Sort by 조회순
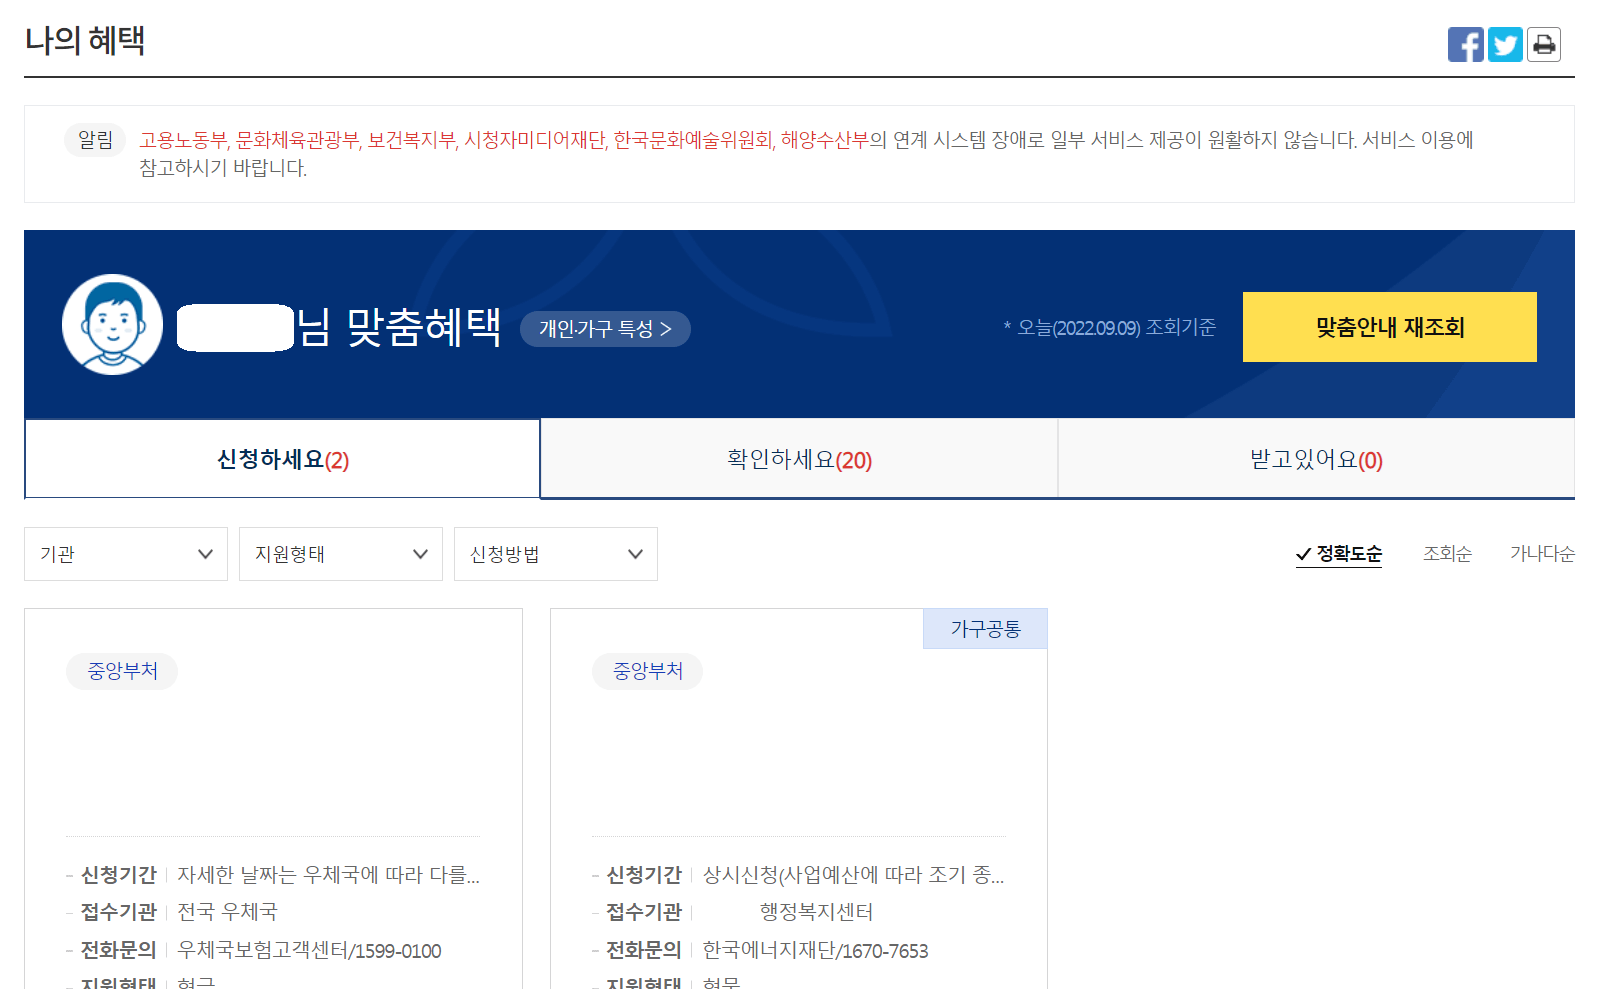 click(1447, 554)
